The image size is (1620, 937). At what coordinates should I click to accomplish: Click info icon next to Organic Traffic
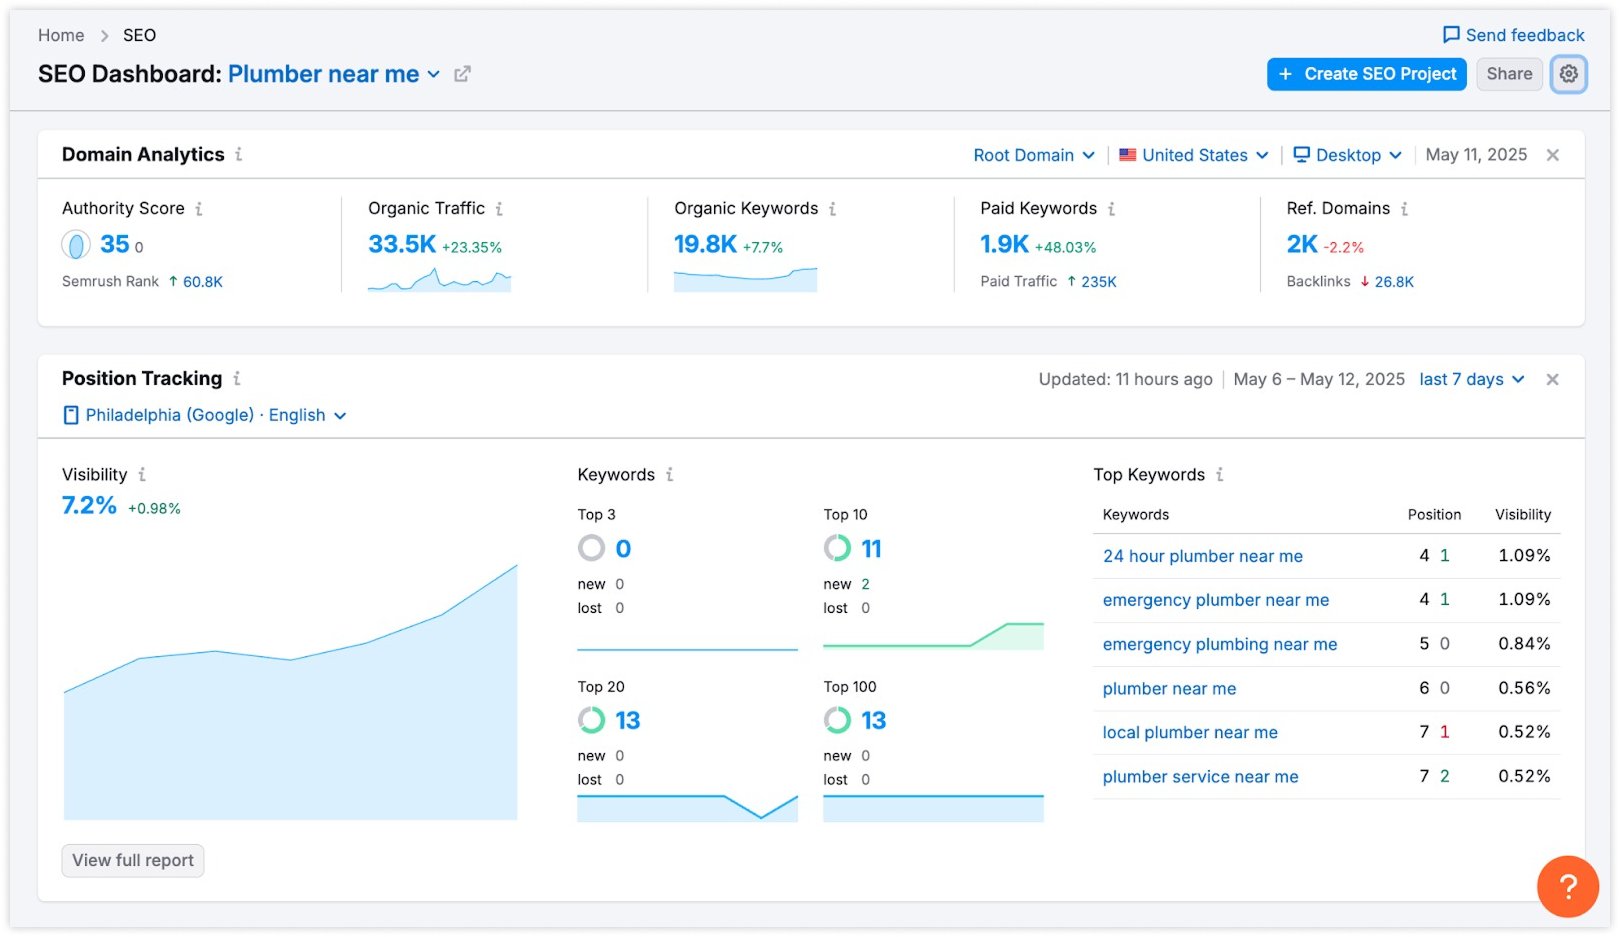pyautogui.click(x=499, y=209)
